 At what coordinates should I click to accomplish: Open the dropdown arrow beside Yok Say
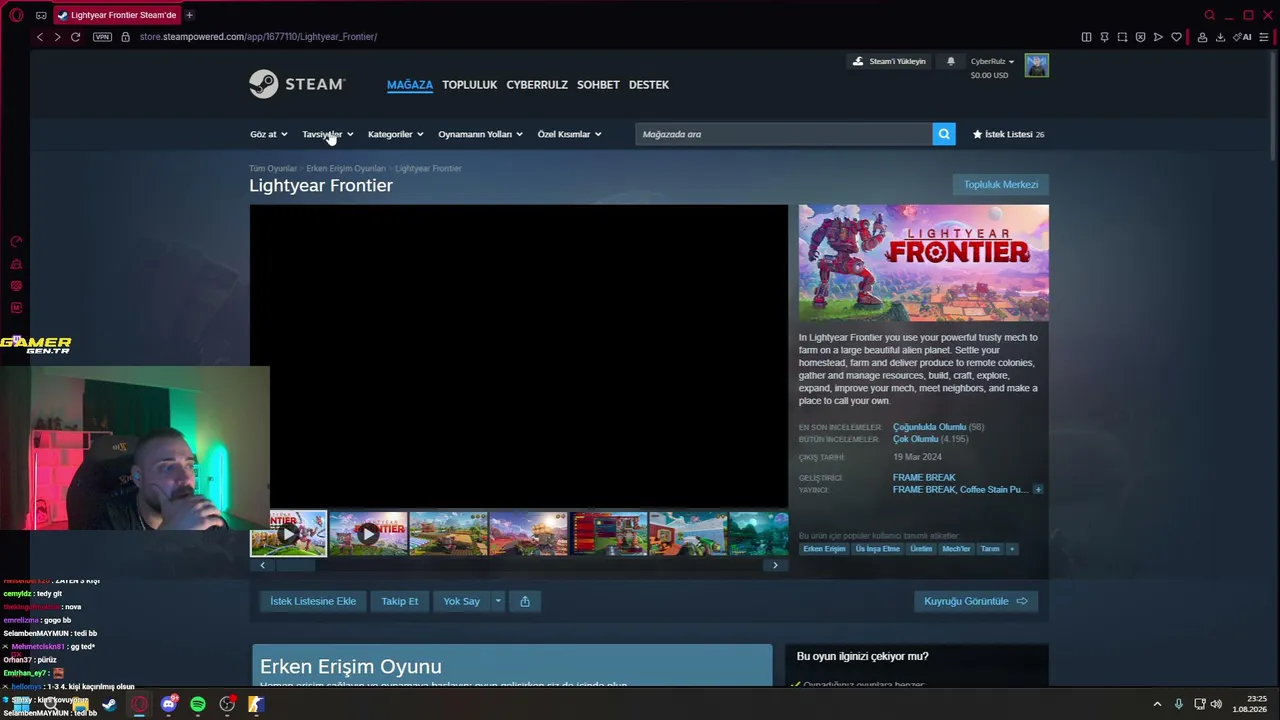coord(498,601)
